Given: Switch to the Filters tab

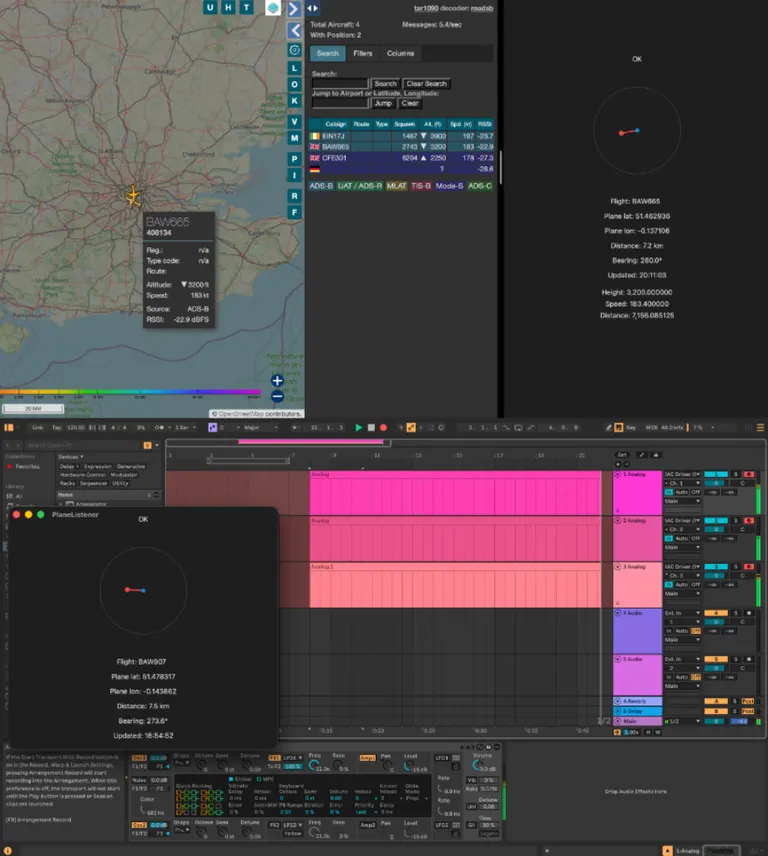Looking at the screenshot, I should point(362,54).
